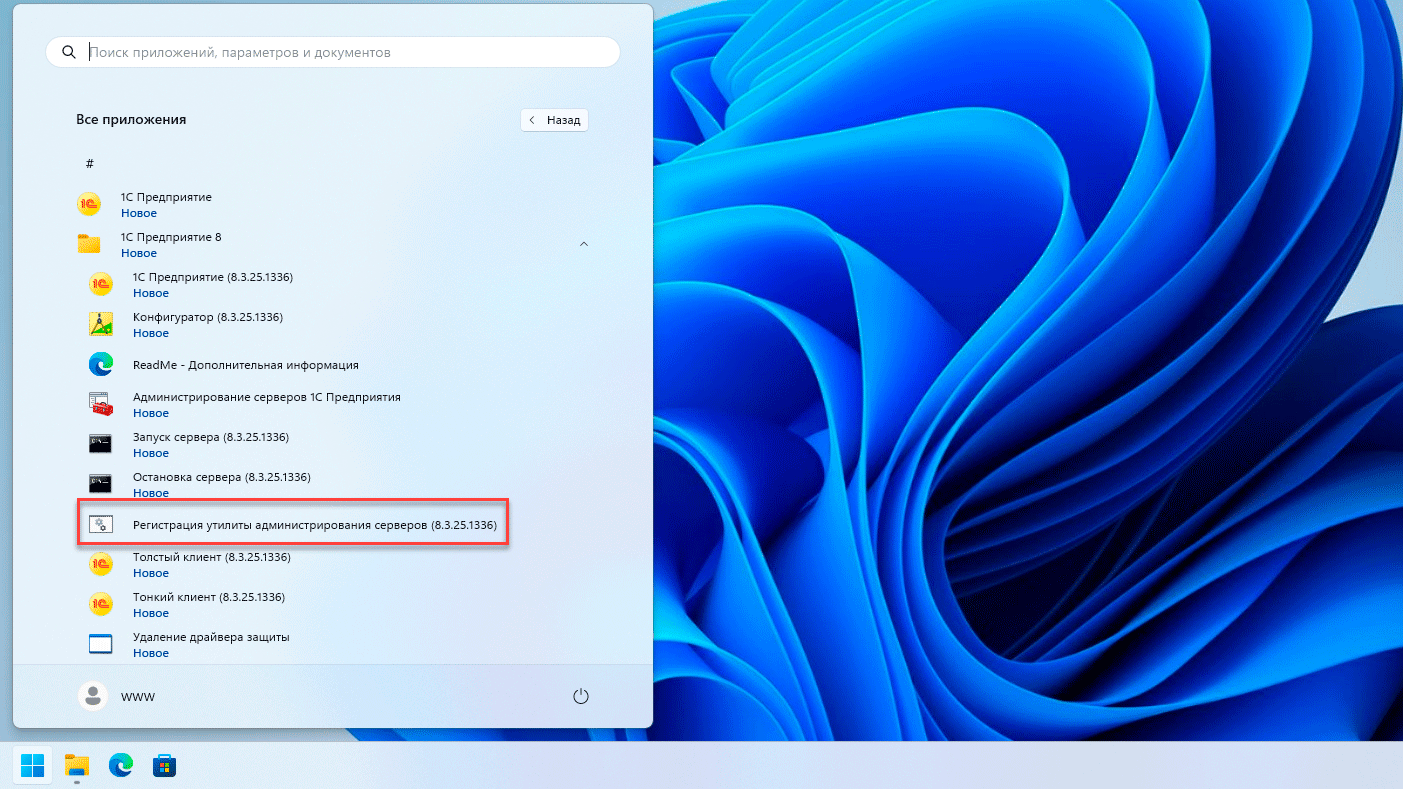Focus the search apps and documents field
This screenshot has width=1403, height=789.
click(333, 52)
